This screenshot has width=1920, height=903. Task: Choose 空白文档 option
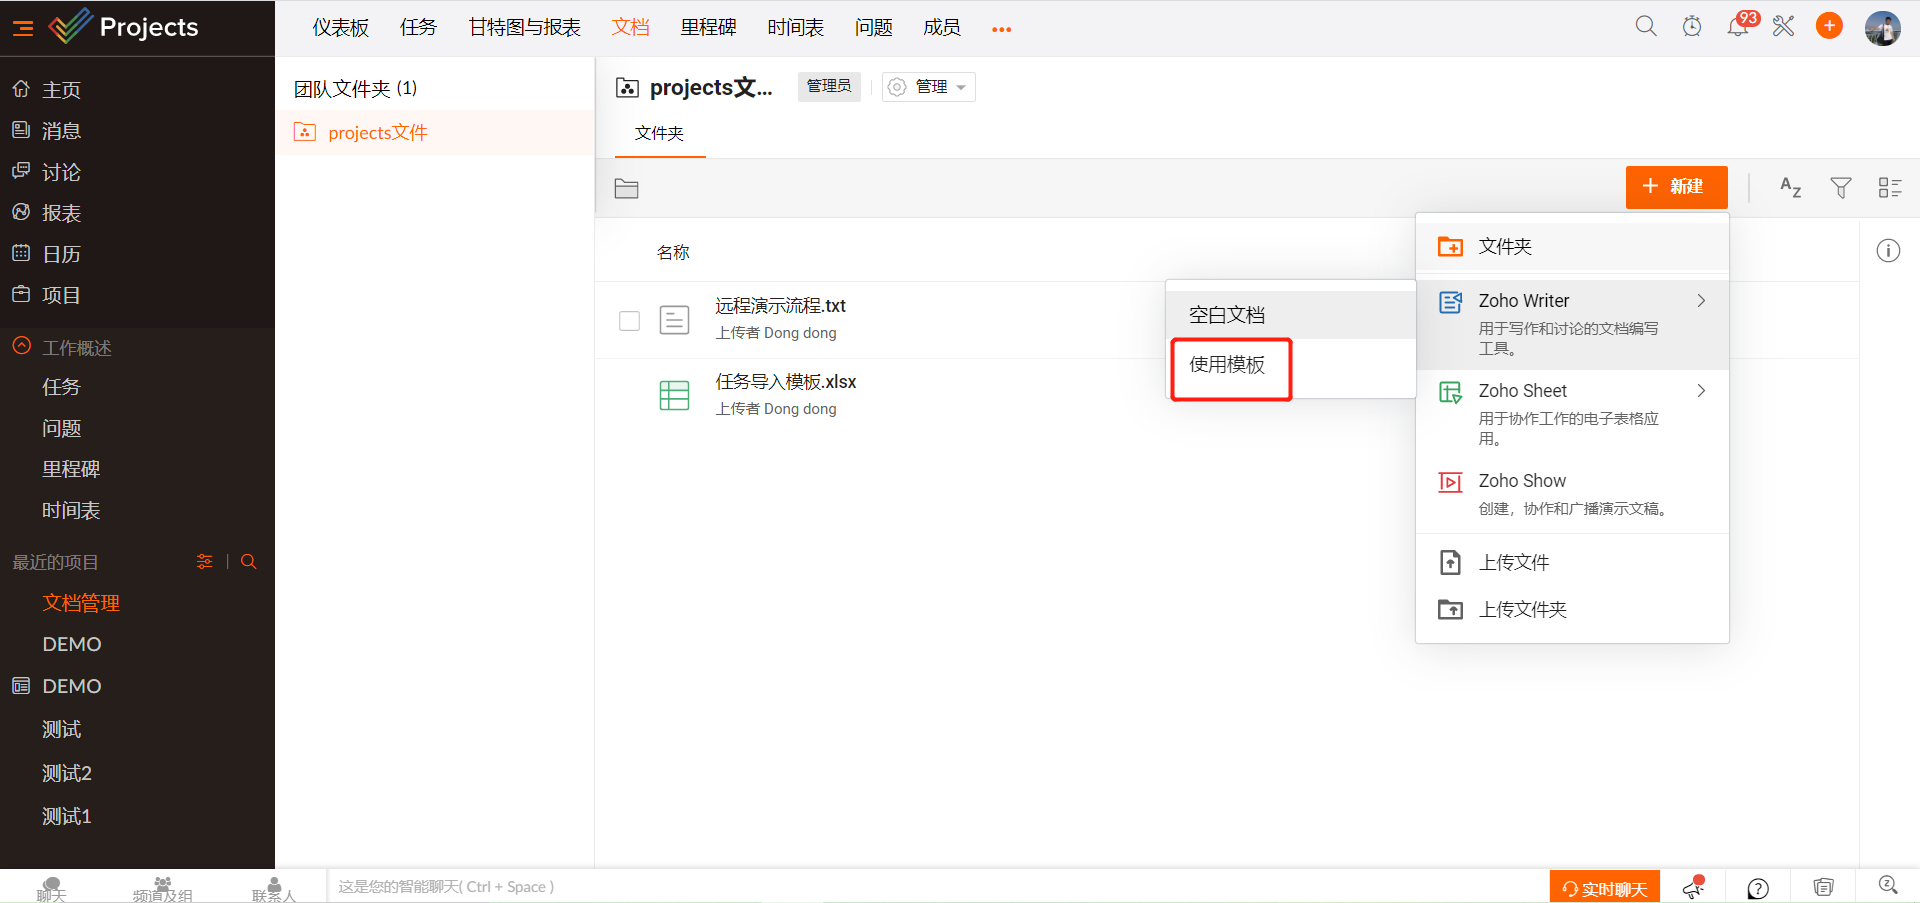tap(1228, 315)
